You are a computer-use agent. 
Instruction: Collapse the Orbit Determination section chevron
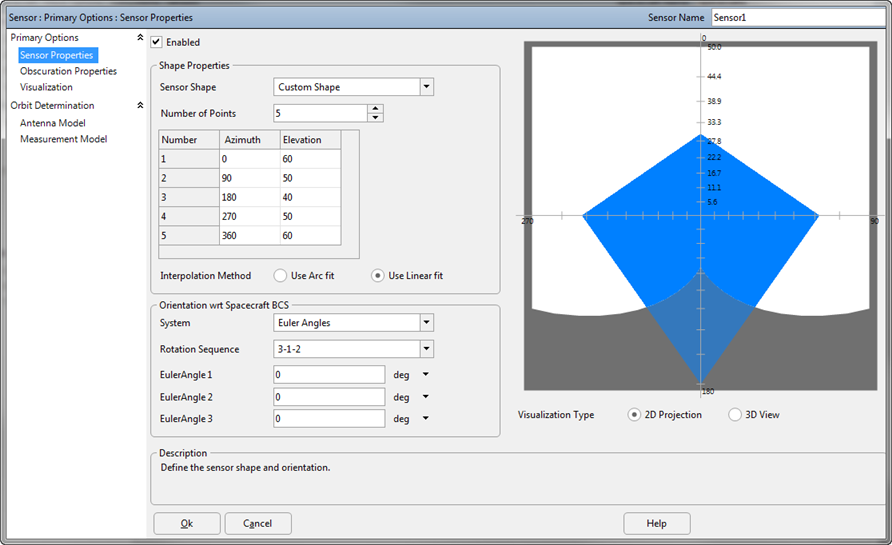click(x=140, y=105)
